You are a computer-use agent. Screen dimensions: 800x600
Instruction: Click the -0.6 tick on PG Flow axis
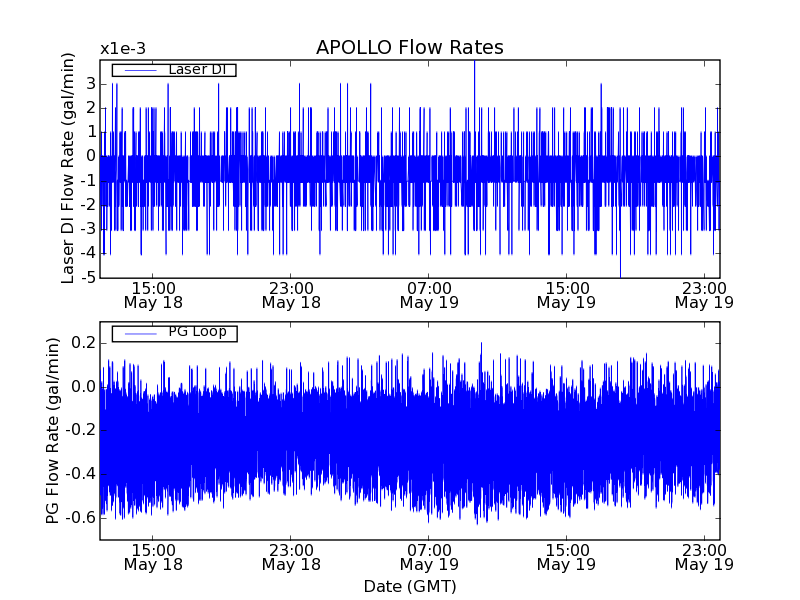click(x=80, y=518)
